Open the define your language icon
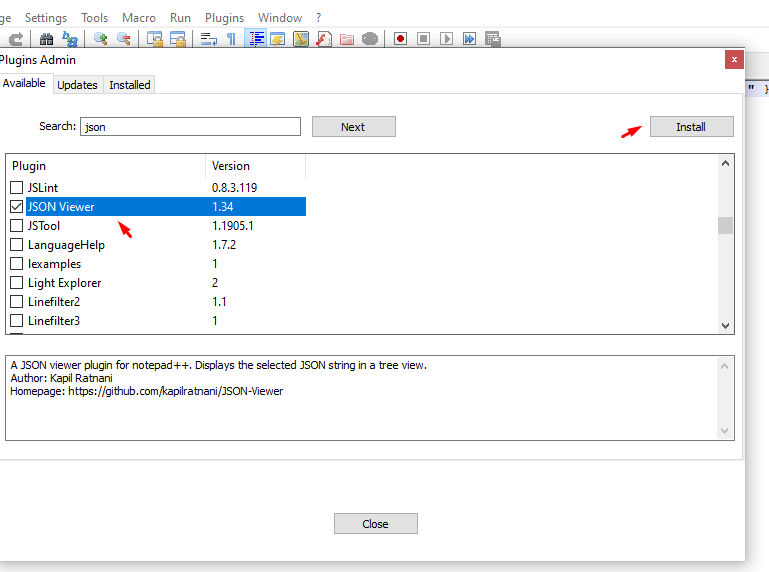 coord(278,39)
